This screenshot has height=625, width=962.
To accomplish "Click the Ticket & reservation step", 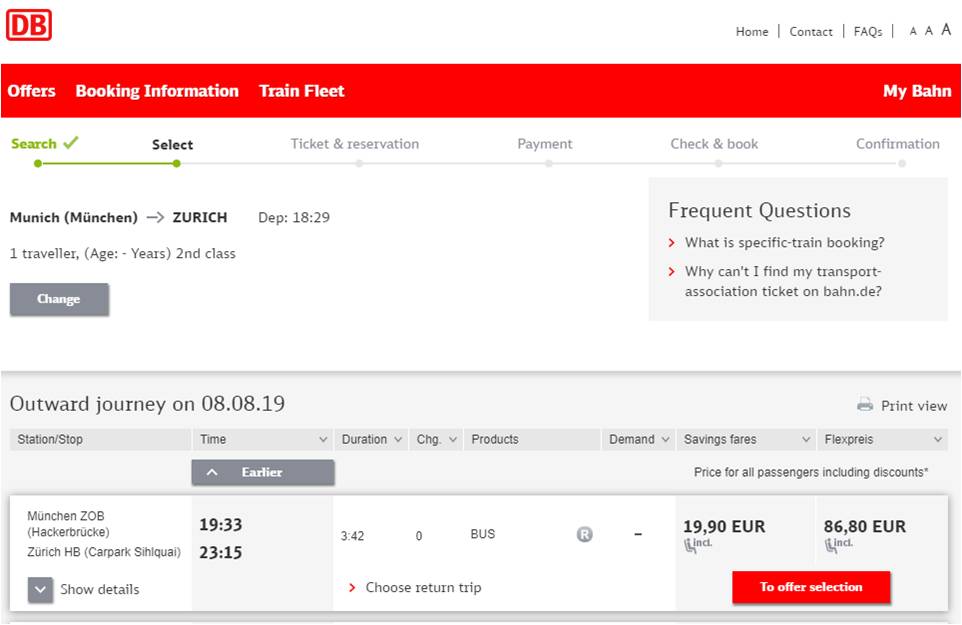I will click(355, 144).
